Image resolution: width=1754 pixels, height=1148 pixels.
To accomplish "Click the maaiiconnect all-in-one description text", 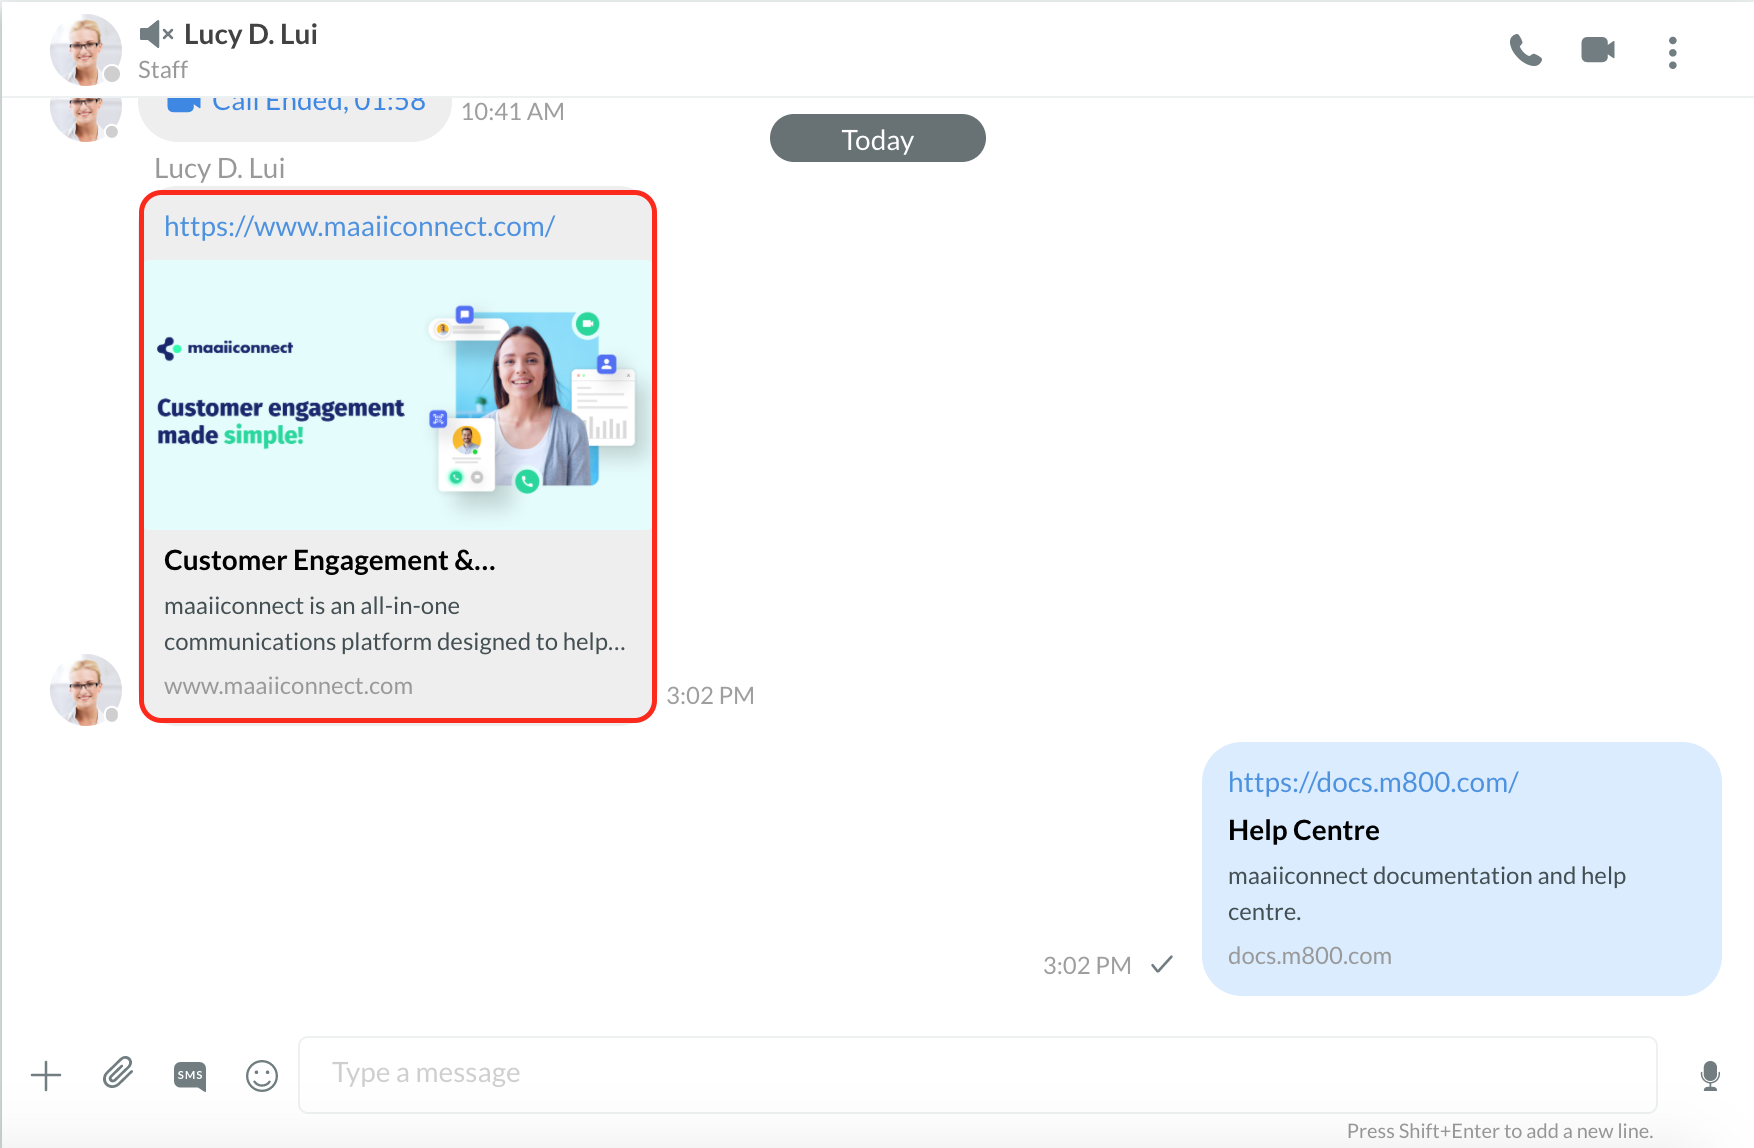I will tap(395, 624).
